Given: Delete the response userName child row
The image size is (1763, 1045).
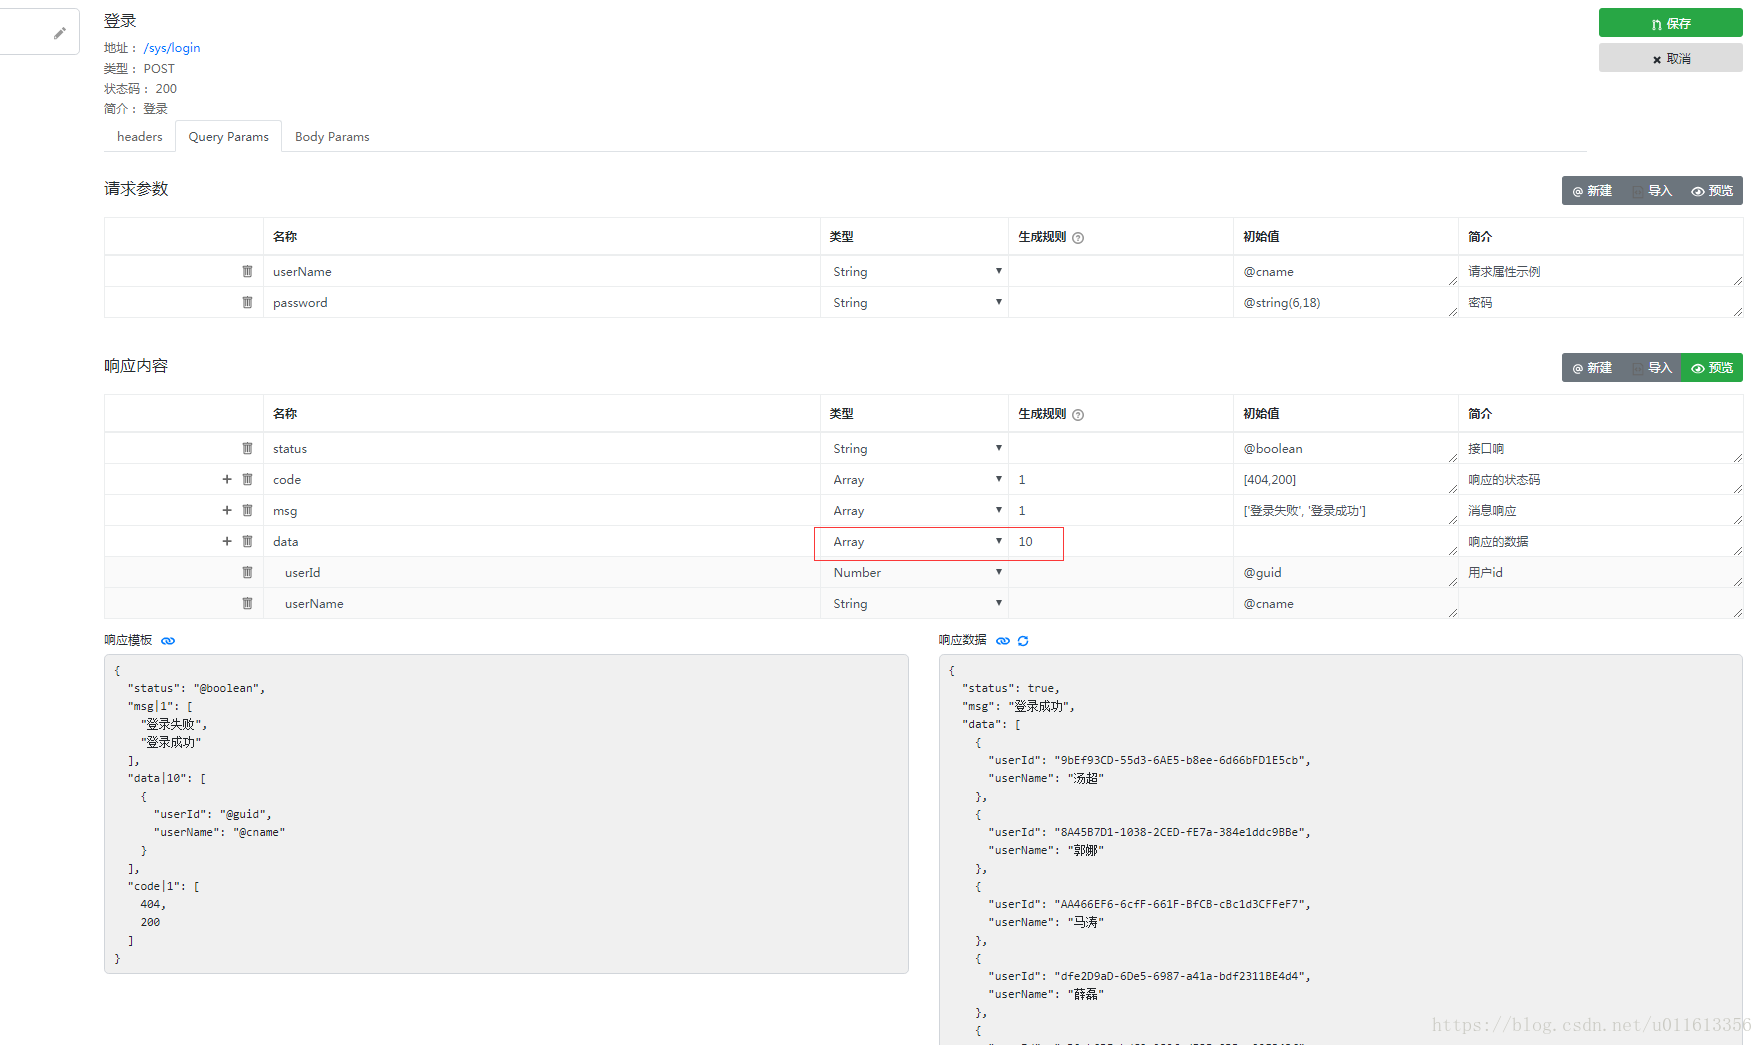Looking at the screenshot, I should [x=247, y=603].
